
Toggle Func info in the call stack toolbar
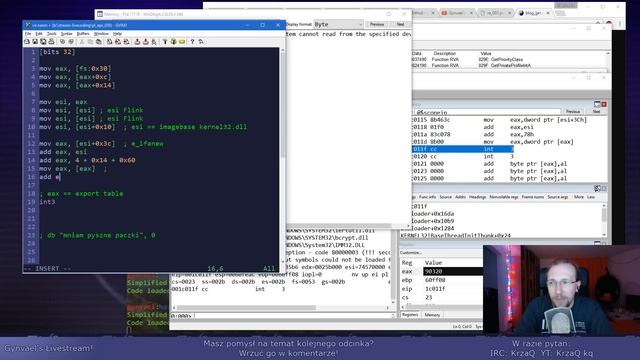427,197
